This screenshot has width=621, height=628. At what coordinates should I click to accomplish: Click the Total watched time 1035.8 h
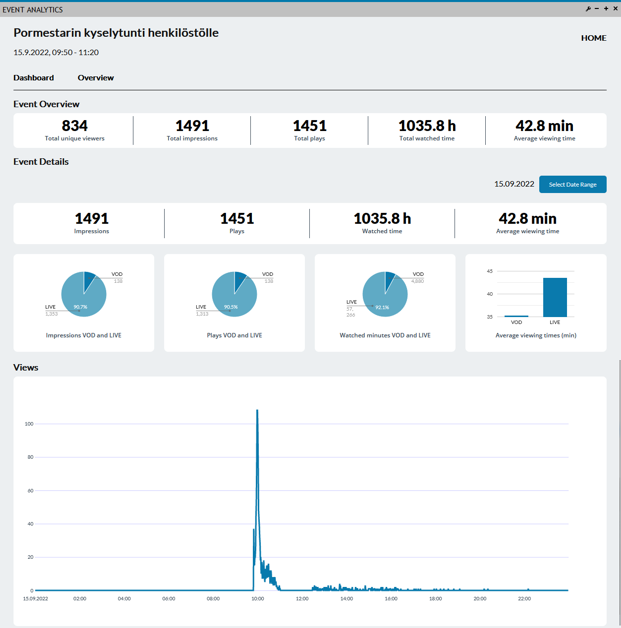pos(427,126)
